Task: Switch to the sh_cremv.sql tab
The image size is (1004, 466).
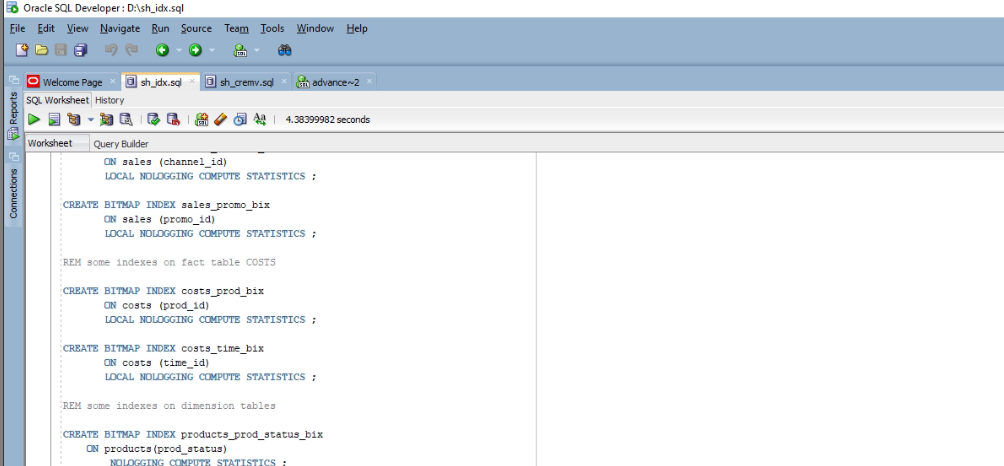Action: pos(247,82)
